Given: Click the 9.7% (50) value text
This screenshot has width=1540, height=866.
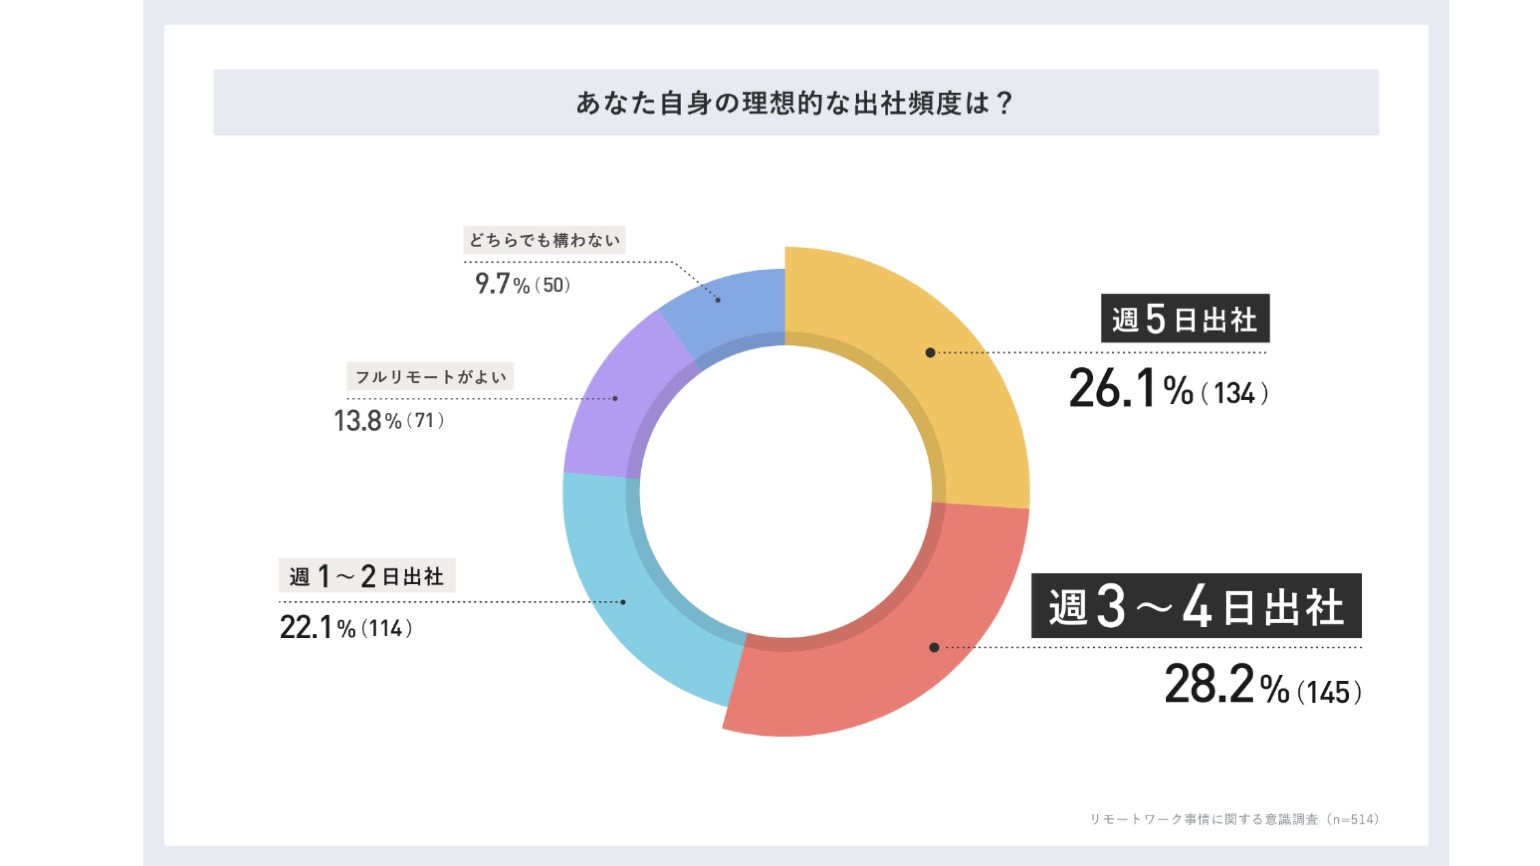Looking at the screenshot, I should [522, 284].
